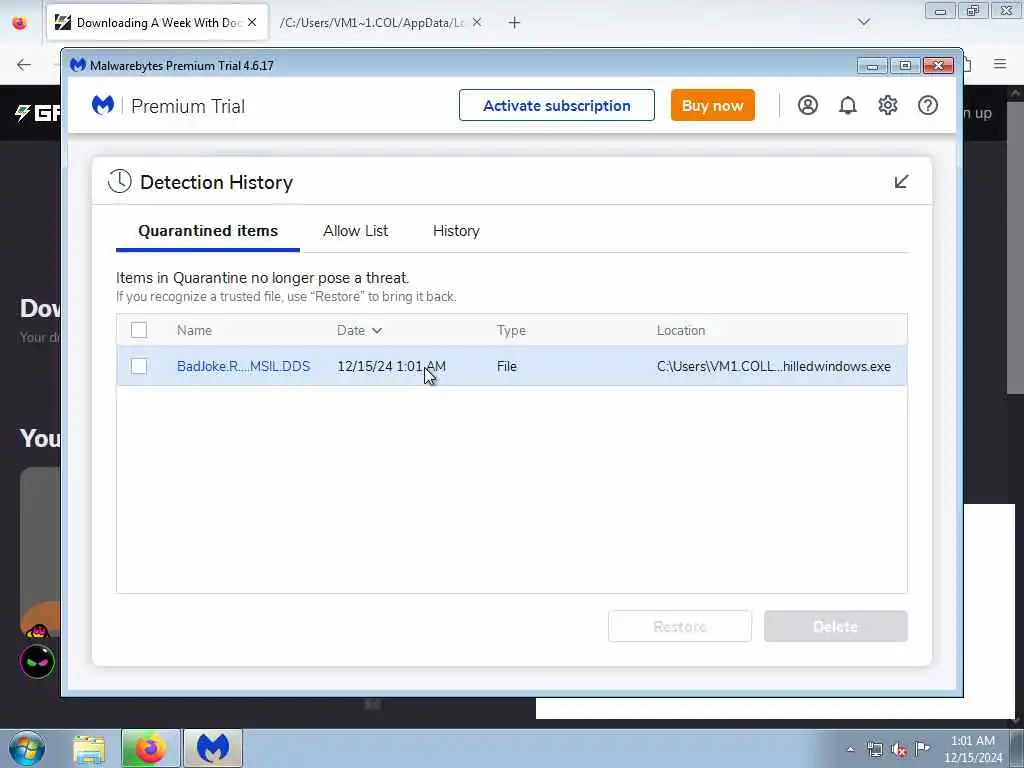Switch to Malwarebytes on the taskbar

point(213,748)
